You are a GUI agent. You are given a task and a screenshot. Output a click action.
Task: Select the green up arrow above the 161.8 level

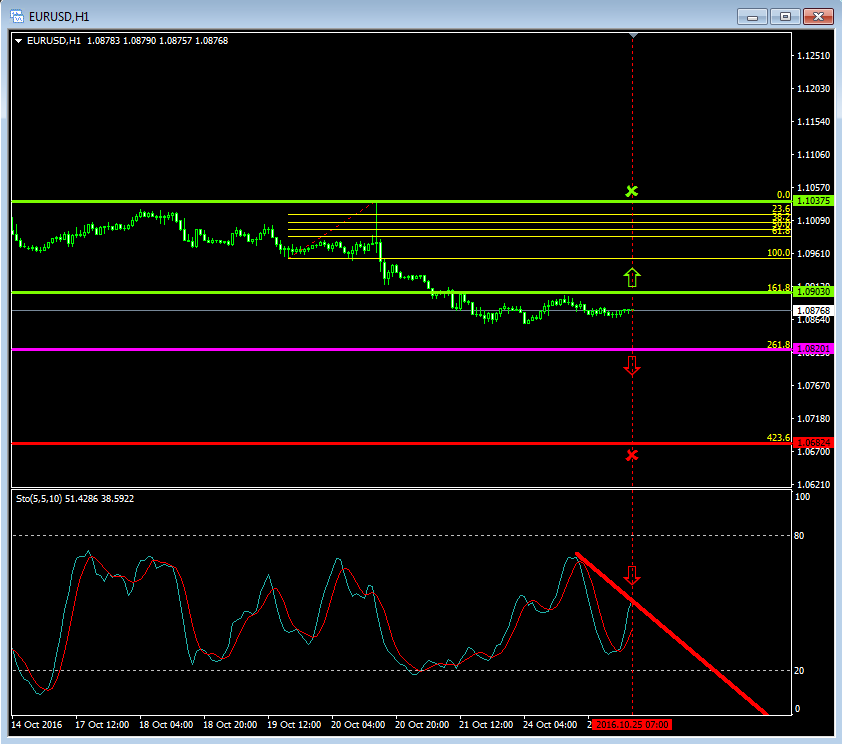(x=632, y=277)
